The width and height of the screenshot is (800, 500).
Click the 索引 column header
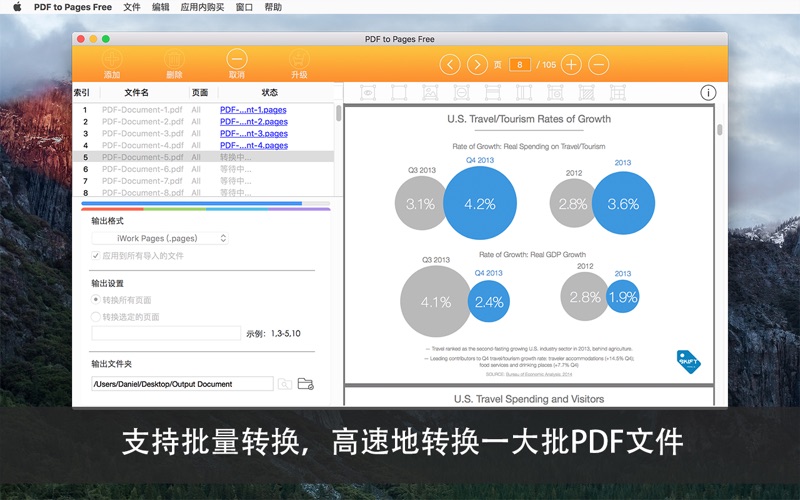[81, 92]
